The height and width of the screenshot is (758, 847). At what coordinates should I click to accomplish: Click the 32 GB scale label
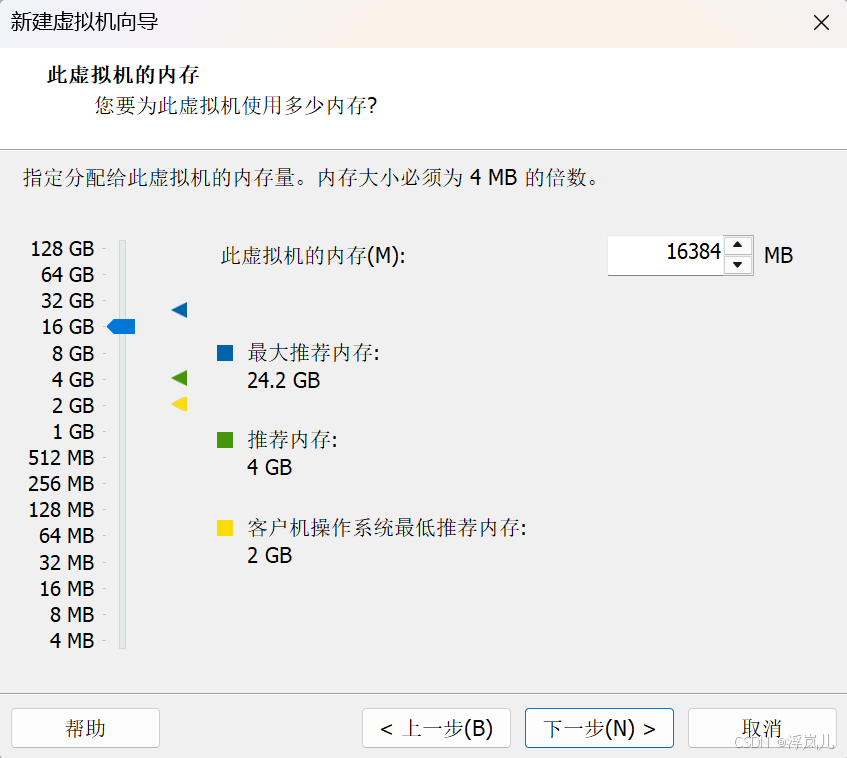(x=68, y=301)
